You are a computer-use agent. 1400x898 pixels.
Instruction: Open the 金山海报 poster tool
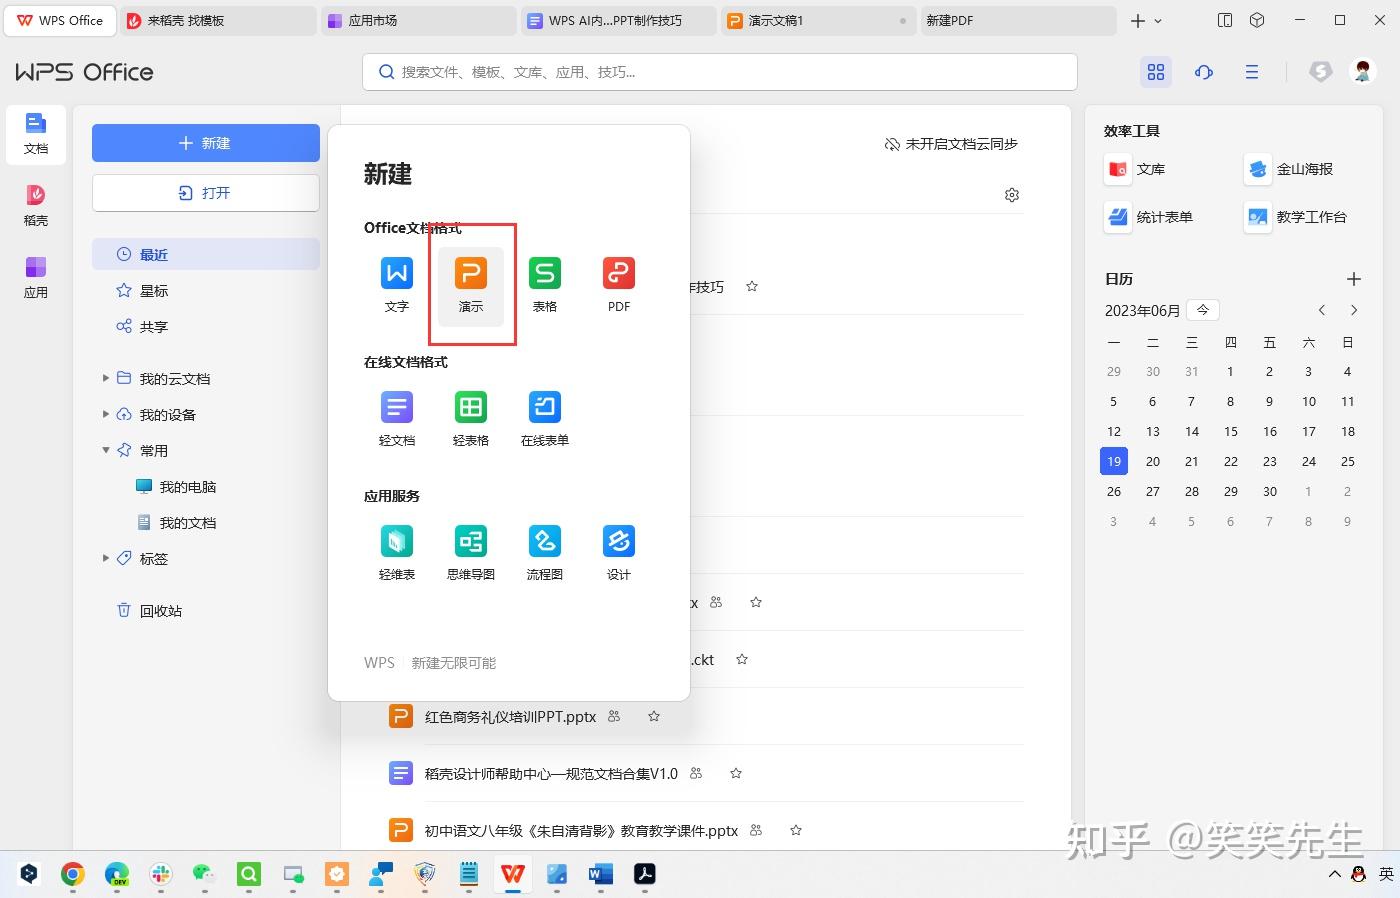pyautogui.click(x=1297, y=169)
